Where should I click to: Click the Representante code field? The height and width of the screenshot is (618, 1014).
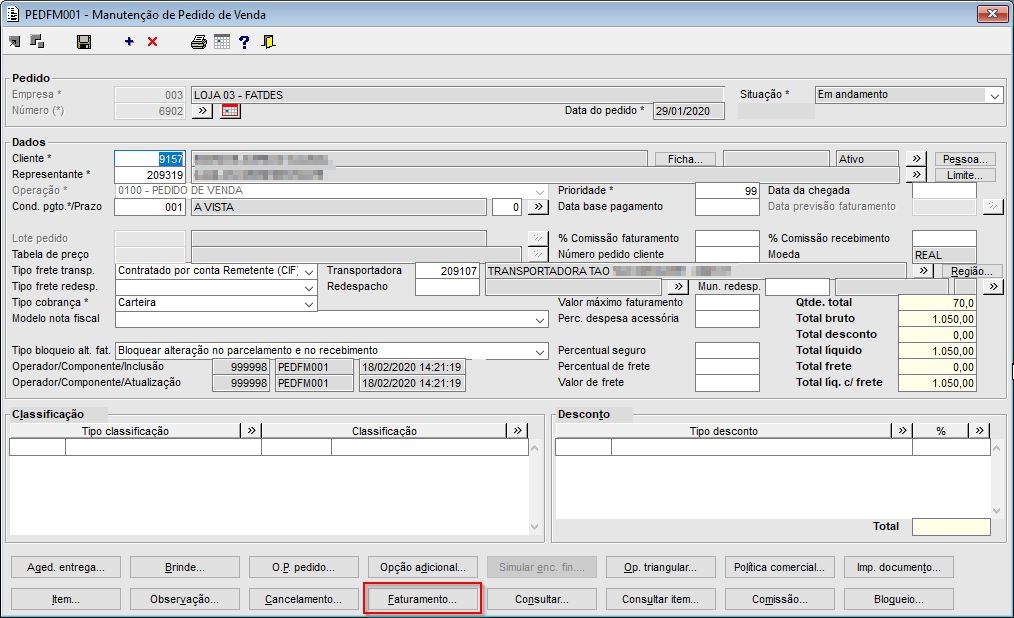click(150, 175)
